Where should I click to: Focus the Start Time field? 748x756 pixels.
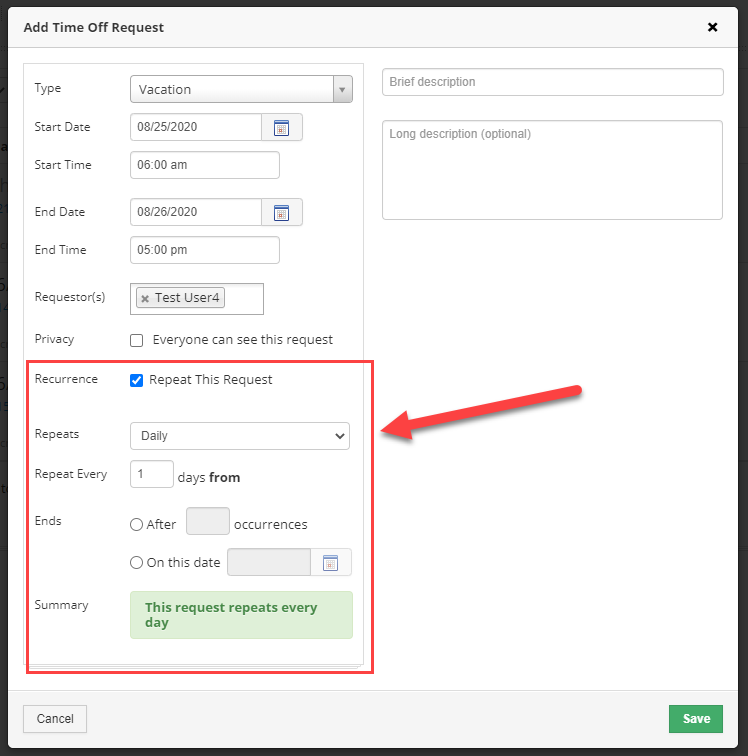[205, 165]
